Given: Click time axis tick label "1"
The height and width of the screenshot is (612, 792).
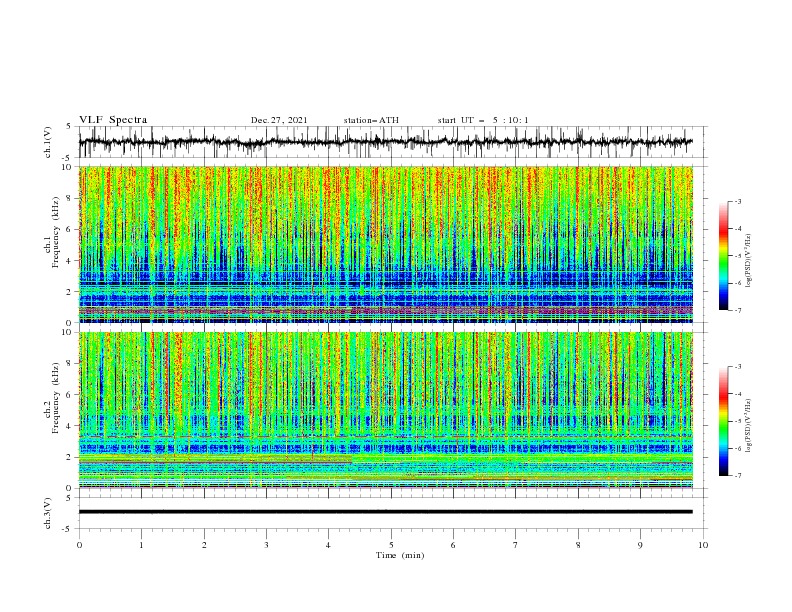Looking at the screenshot, I should pyautogui.click(x=141, y=545).
